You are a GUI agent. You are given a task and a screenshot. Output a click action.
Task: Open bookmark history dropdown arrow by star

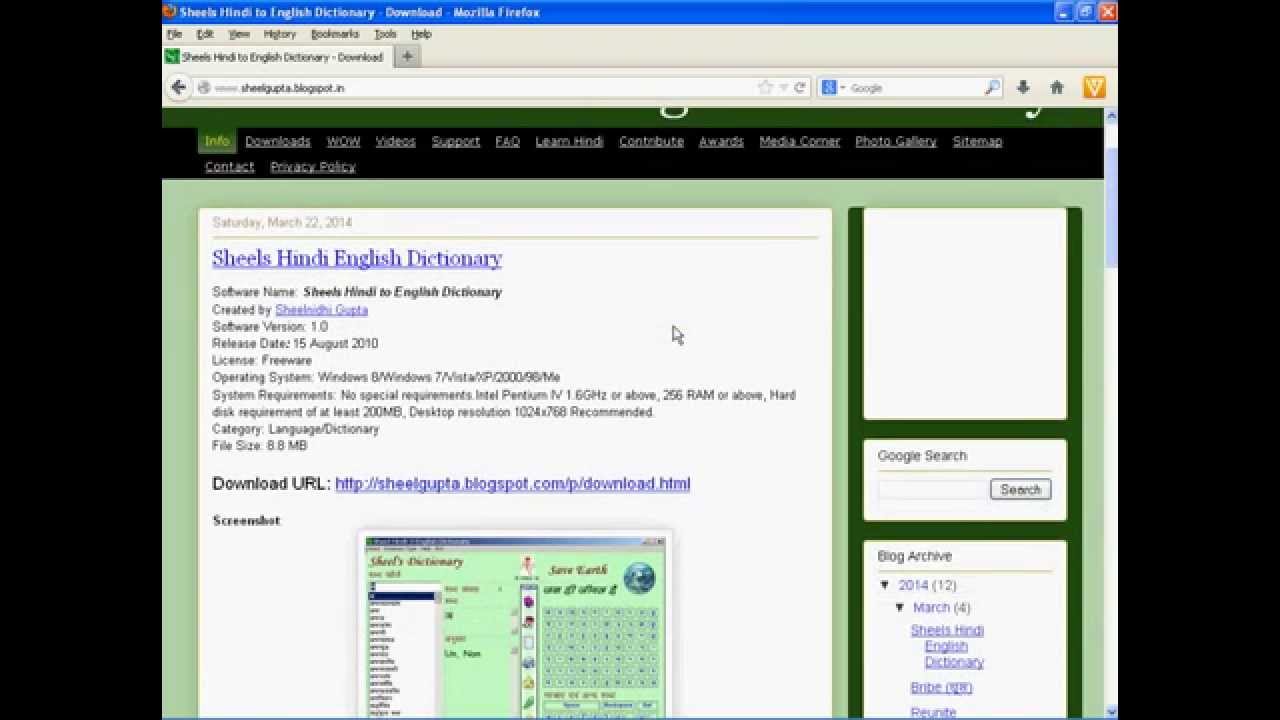[784, 87]
